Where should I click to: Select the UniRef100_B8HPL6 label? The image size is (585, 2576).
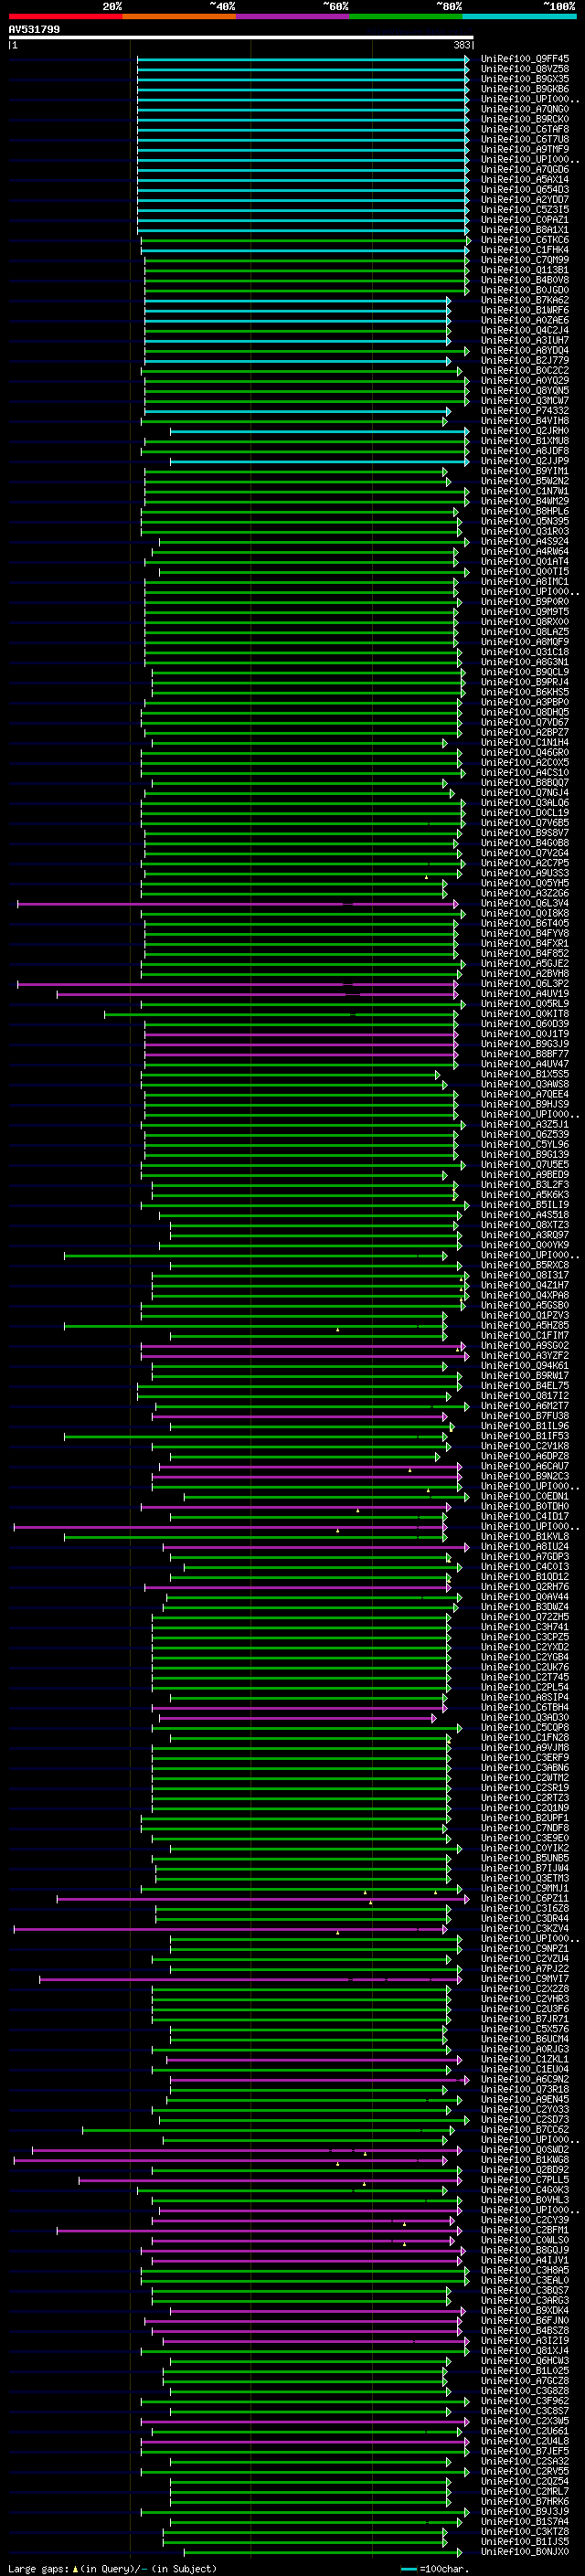click(x=525, y=511)
